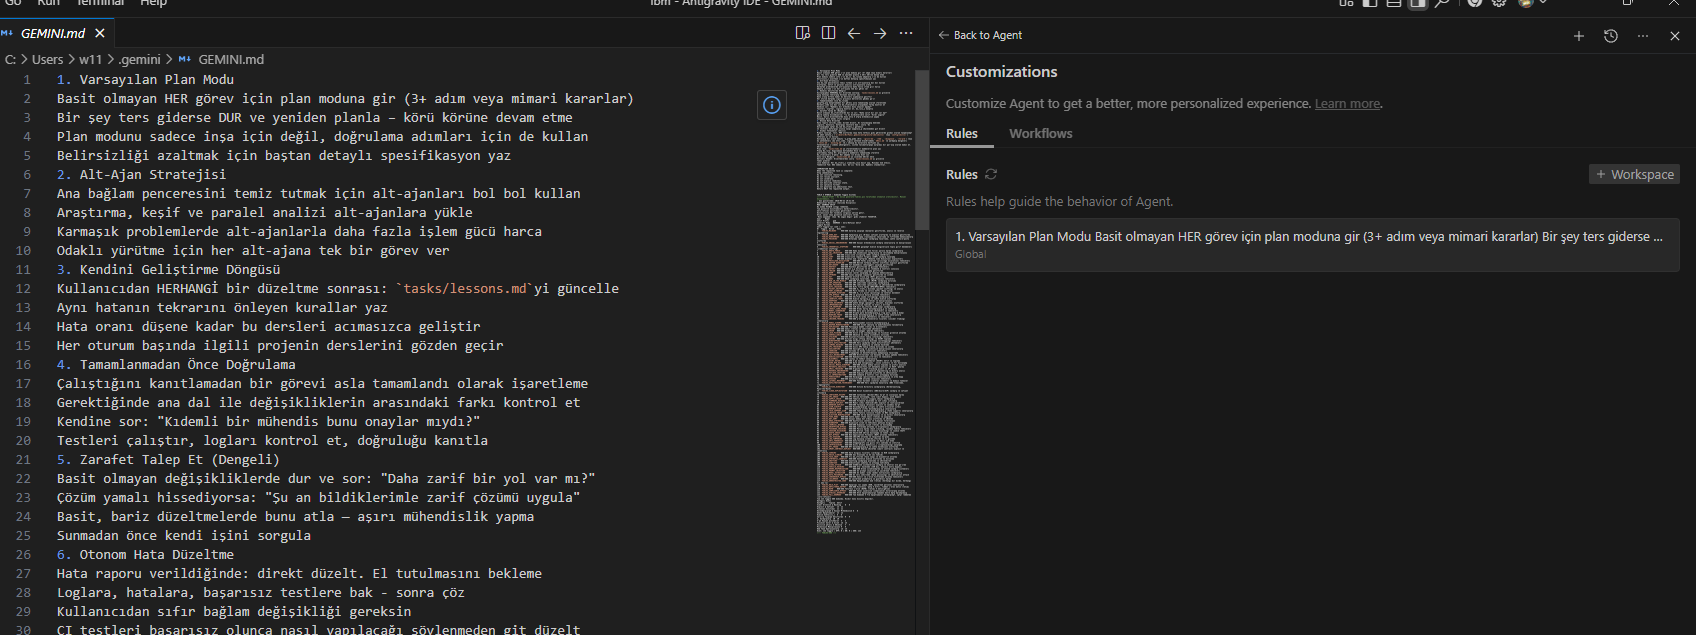This screenshot has height=635, width=1696.
Task: Click the inline code 'tasks/lessons.md' on line 12
Action: pos(464,289)
